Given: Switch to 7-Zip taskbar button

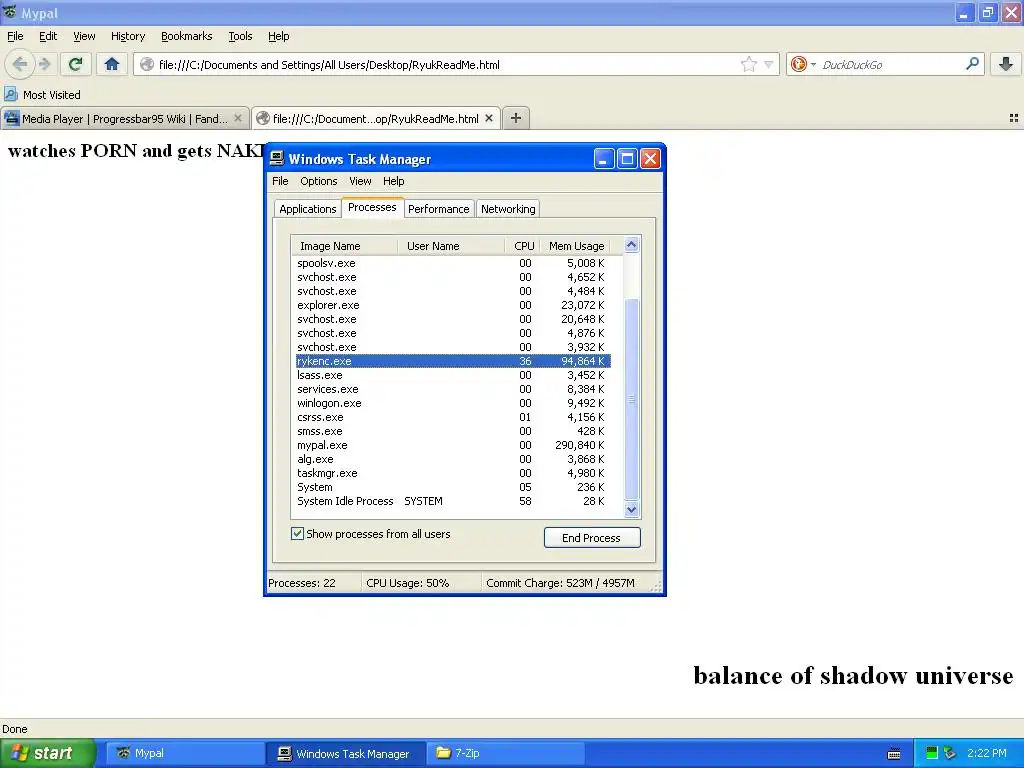Looking at the screenshot, I should click(505, 753).
